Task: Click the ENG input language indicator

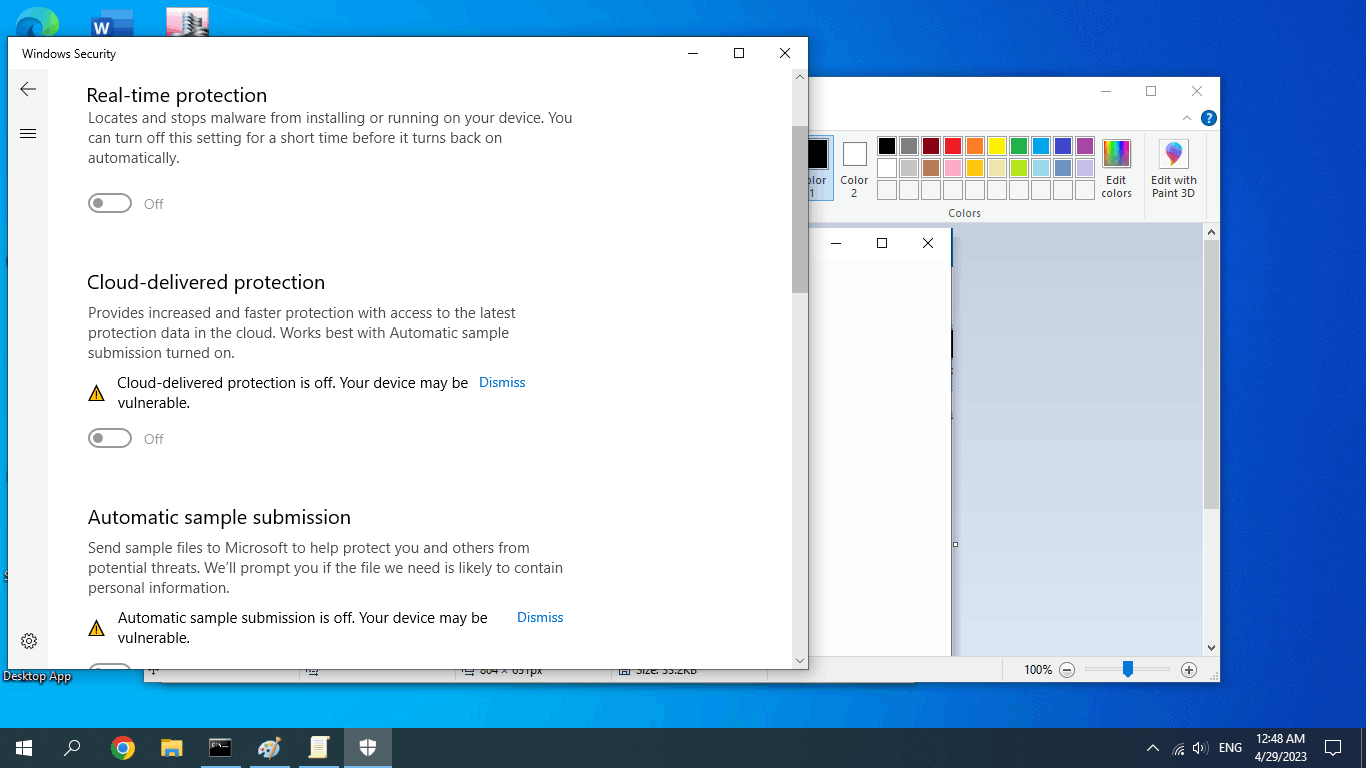Action: [x=1231, y=748]
